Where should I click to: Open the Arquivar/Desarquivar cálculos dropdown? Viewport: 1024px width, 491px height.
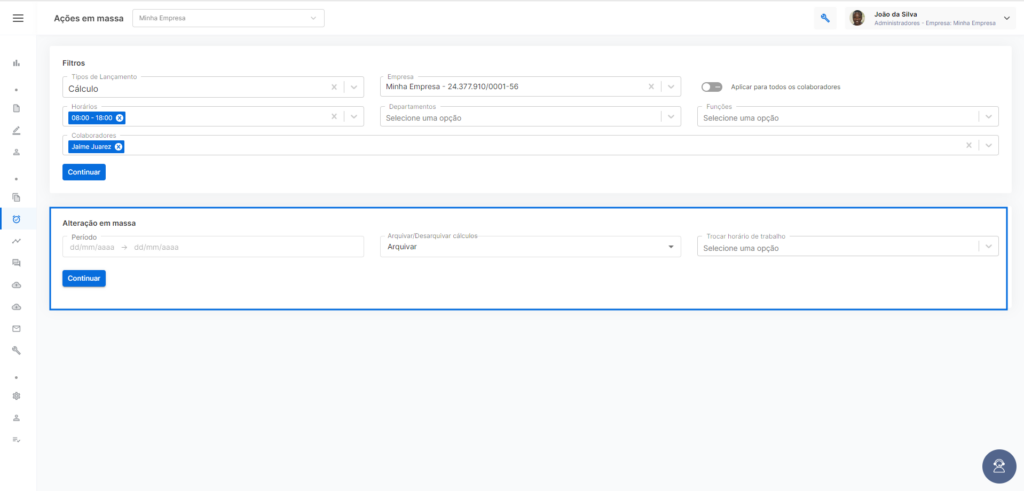tap(530, 246)
